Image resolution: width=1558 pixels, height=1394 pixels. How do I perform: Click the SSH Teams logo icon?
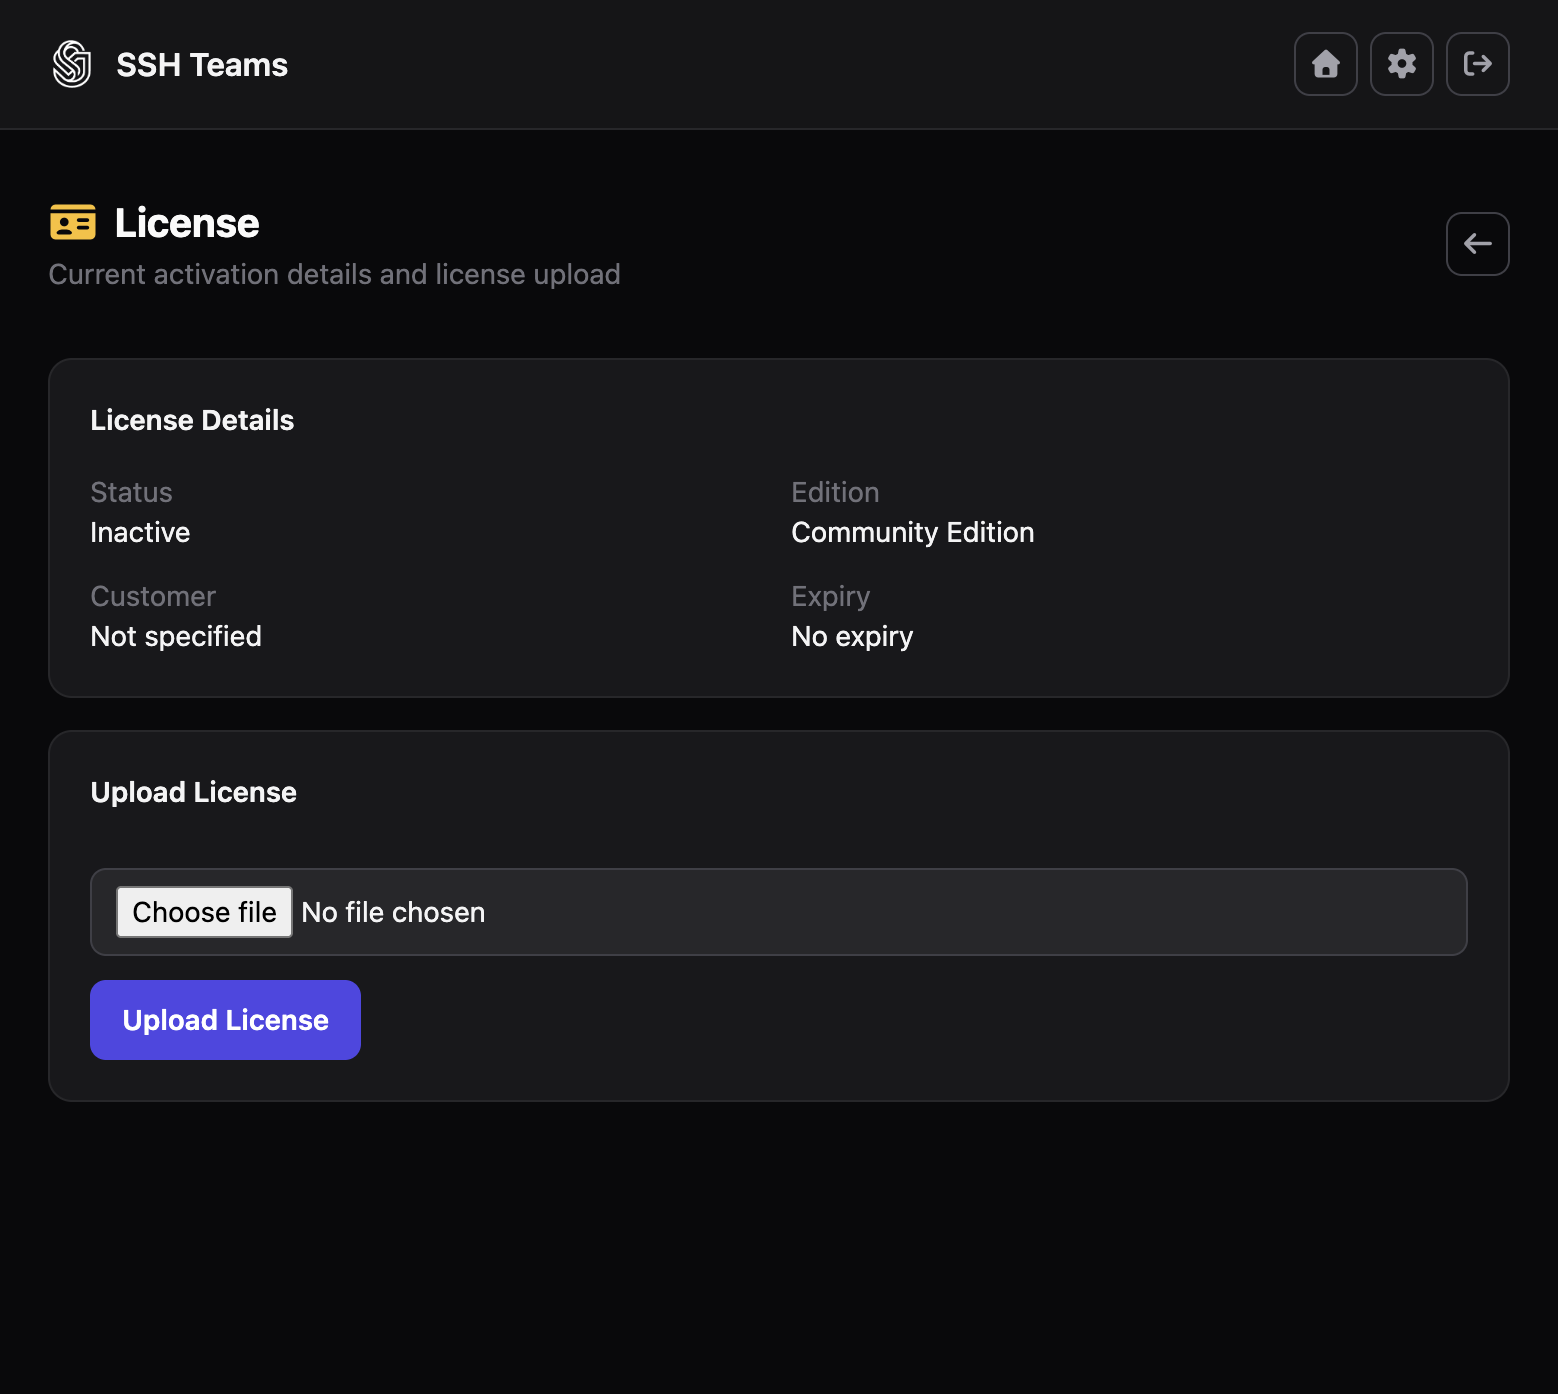72,64
